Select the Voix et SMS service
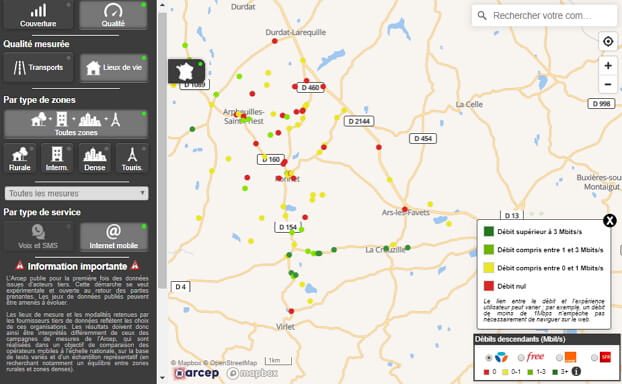622x384 pixels. (38, 237)
